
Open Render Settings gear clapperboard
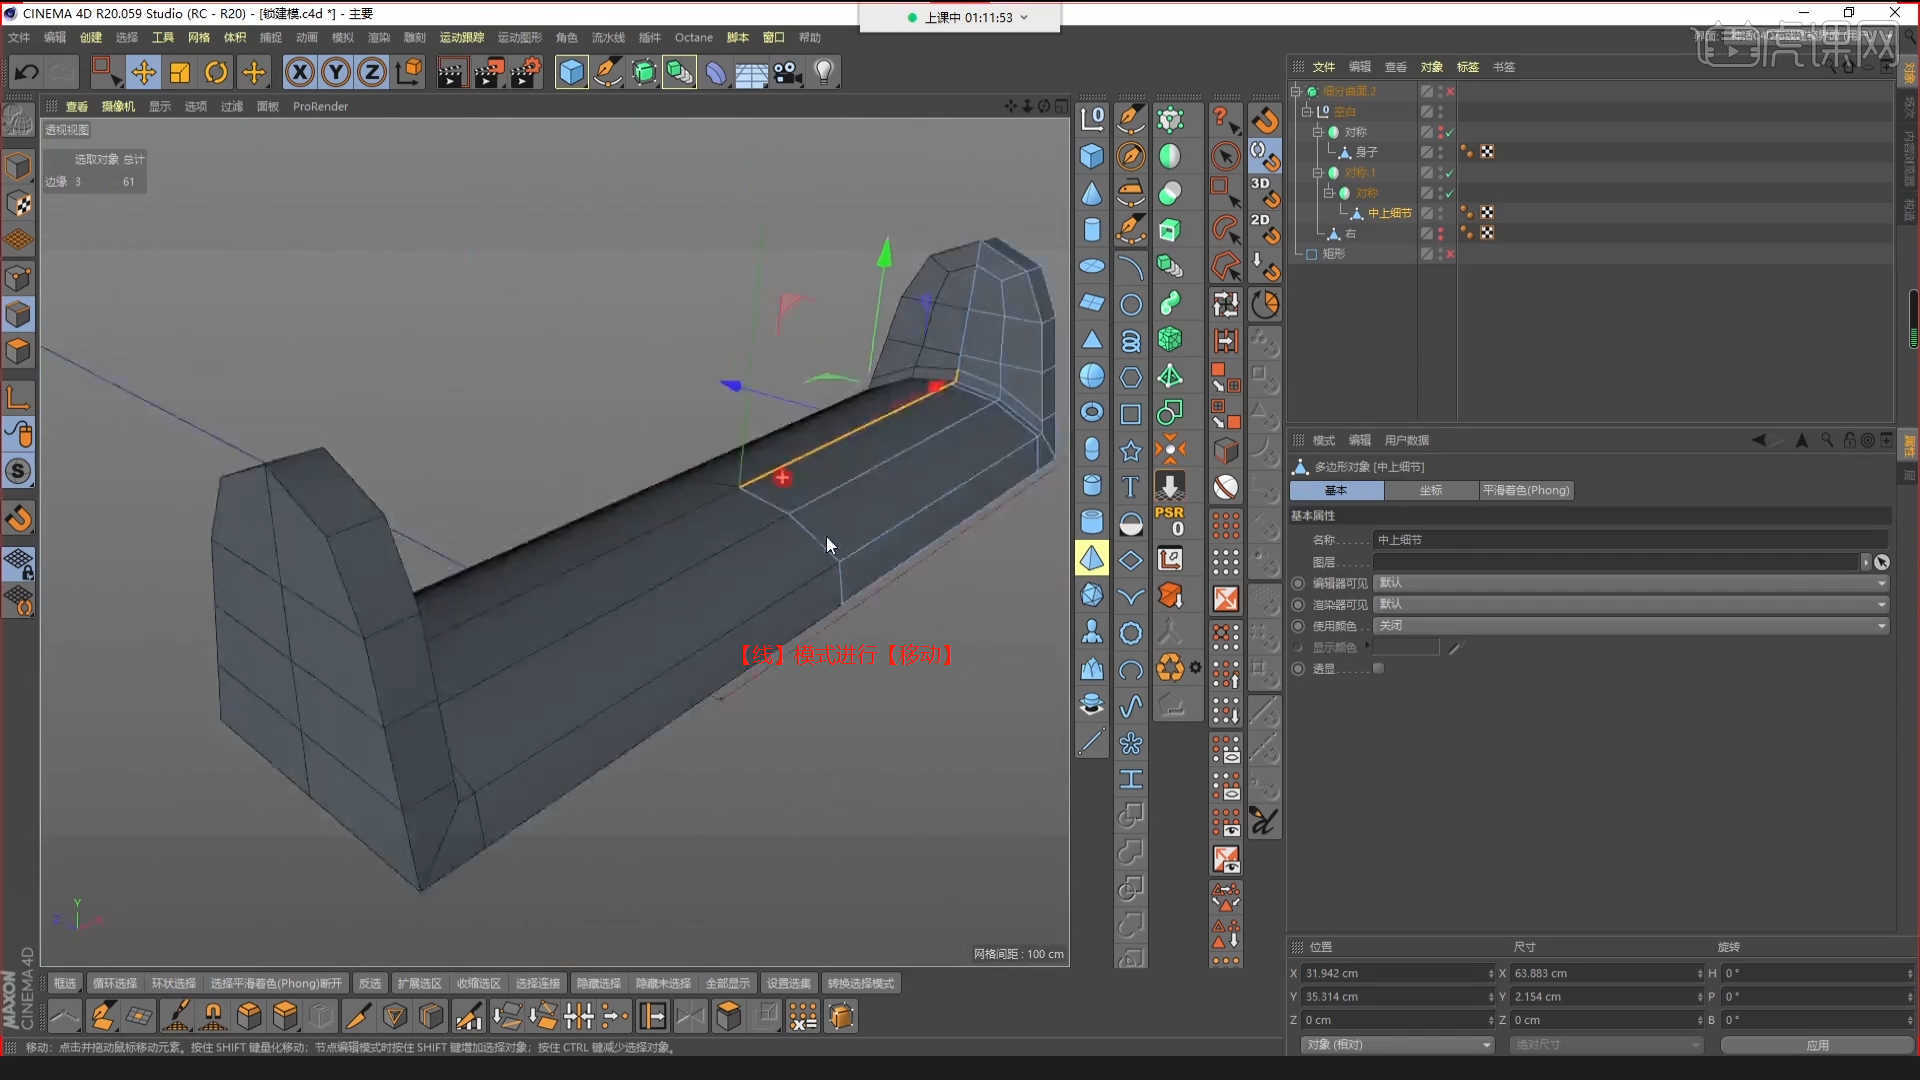pos(526,72)
